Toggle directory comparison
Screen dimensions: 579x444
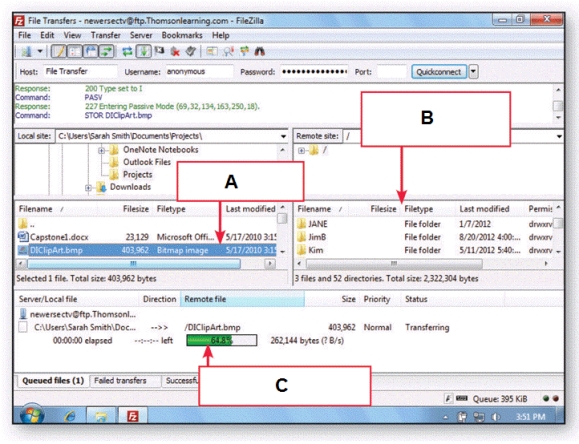click(228, 52)
